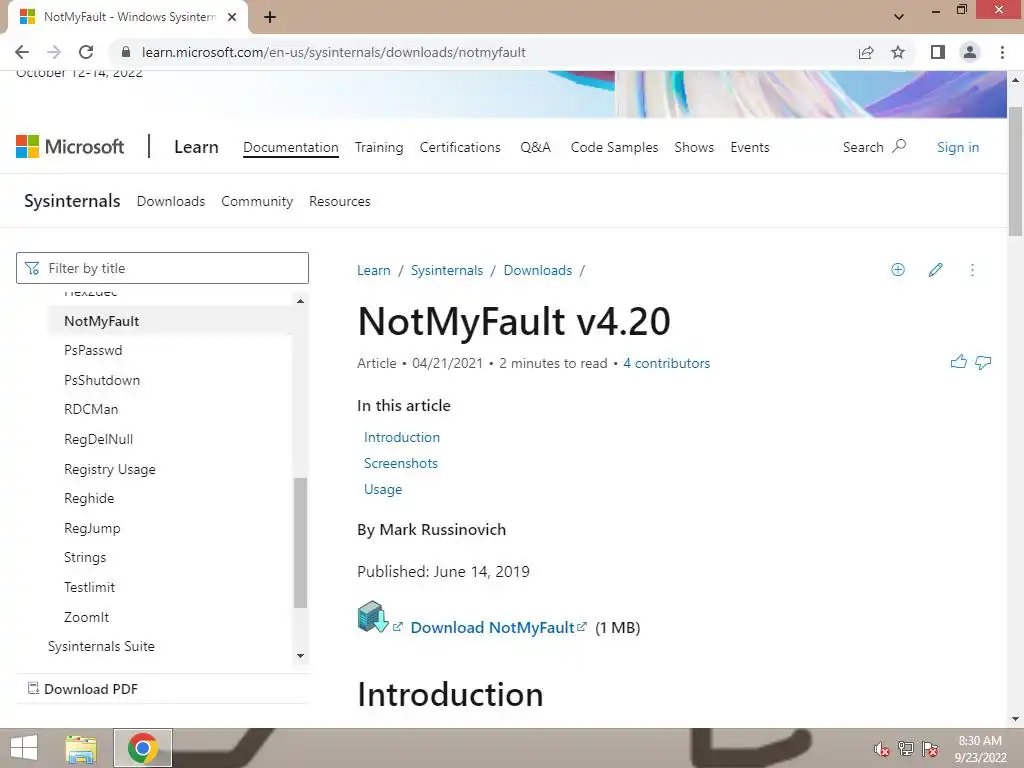Select PsShutdown in the sidebar list
Image resolution: width=1024 pixels, height=768 pixels.
click(102, 380)
